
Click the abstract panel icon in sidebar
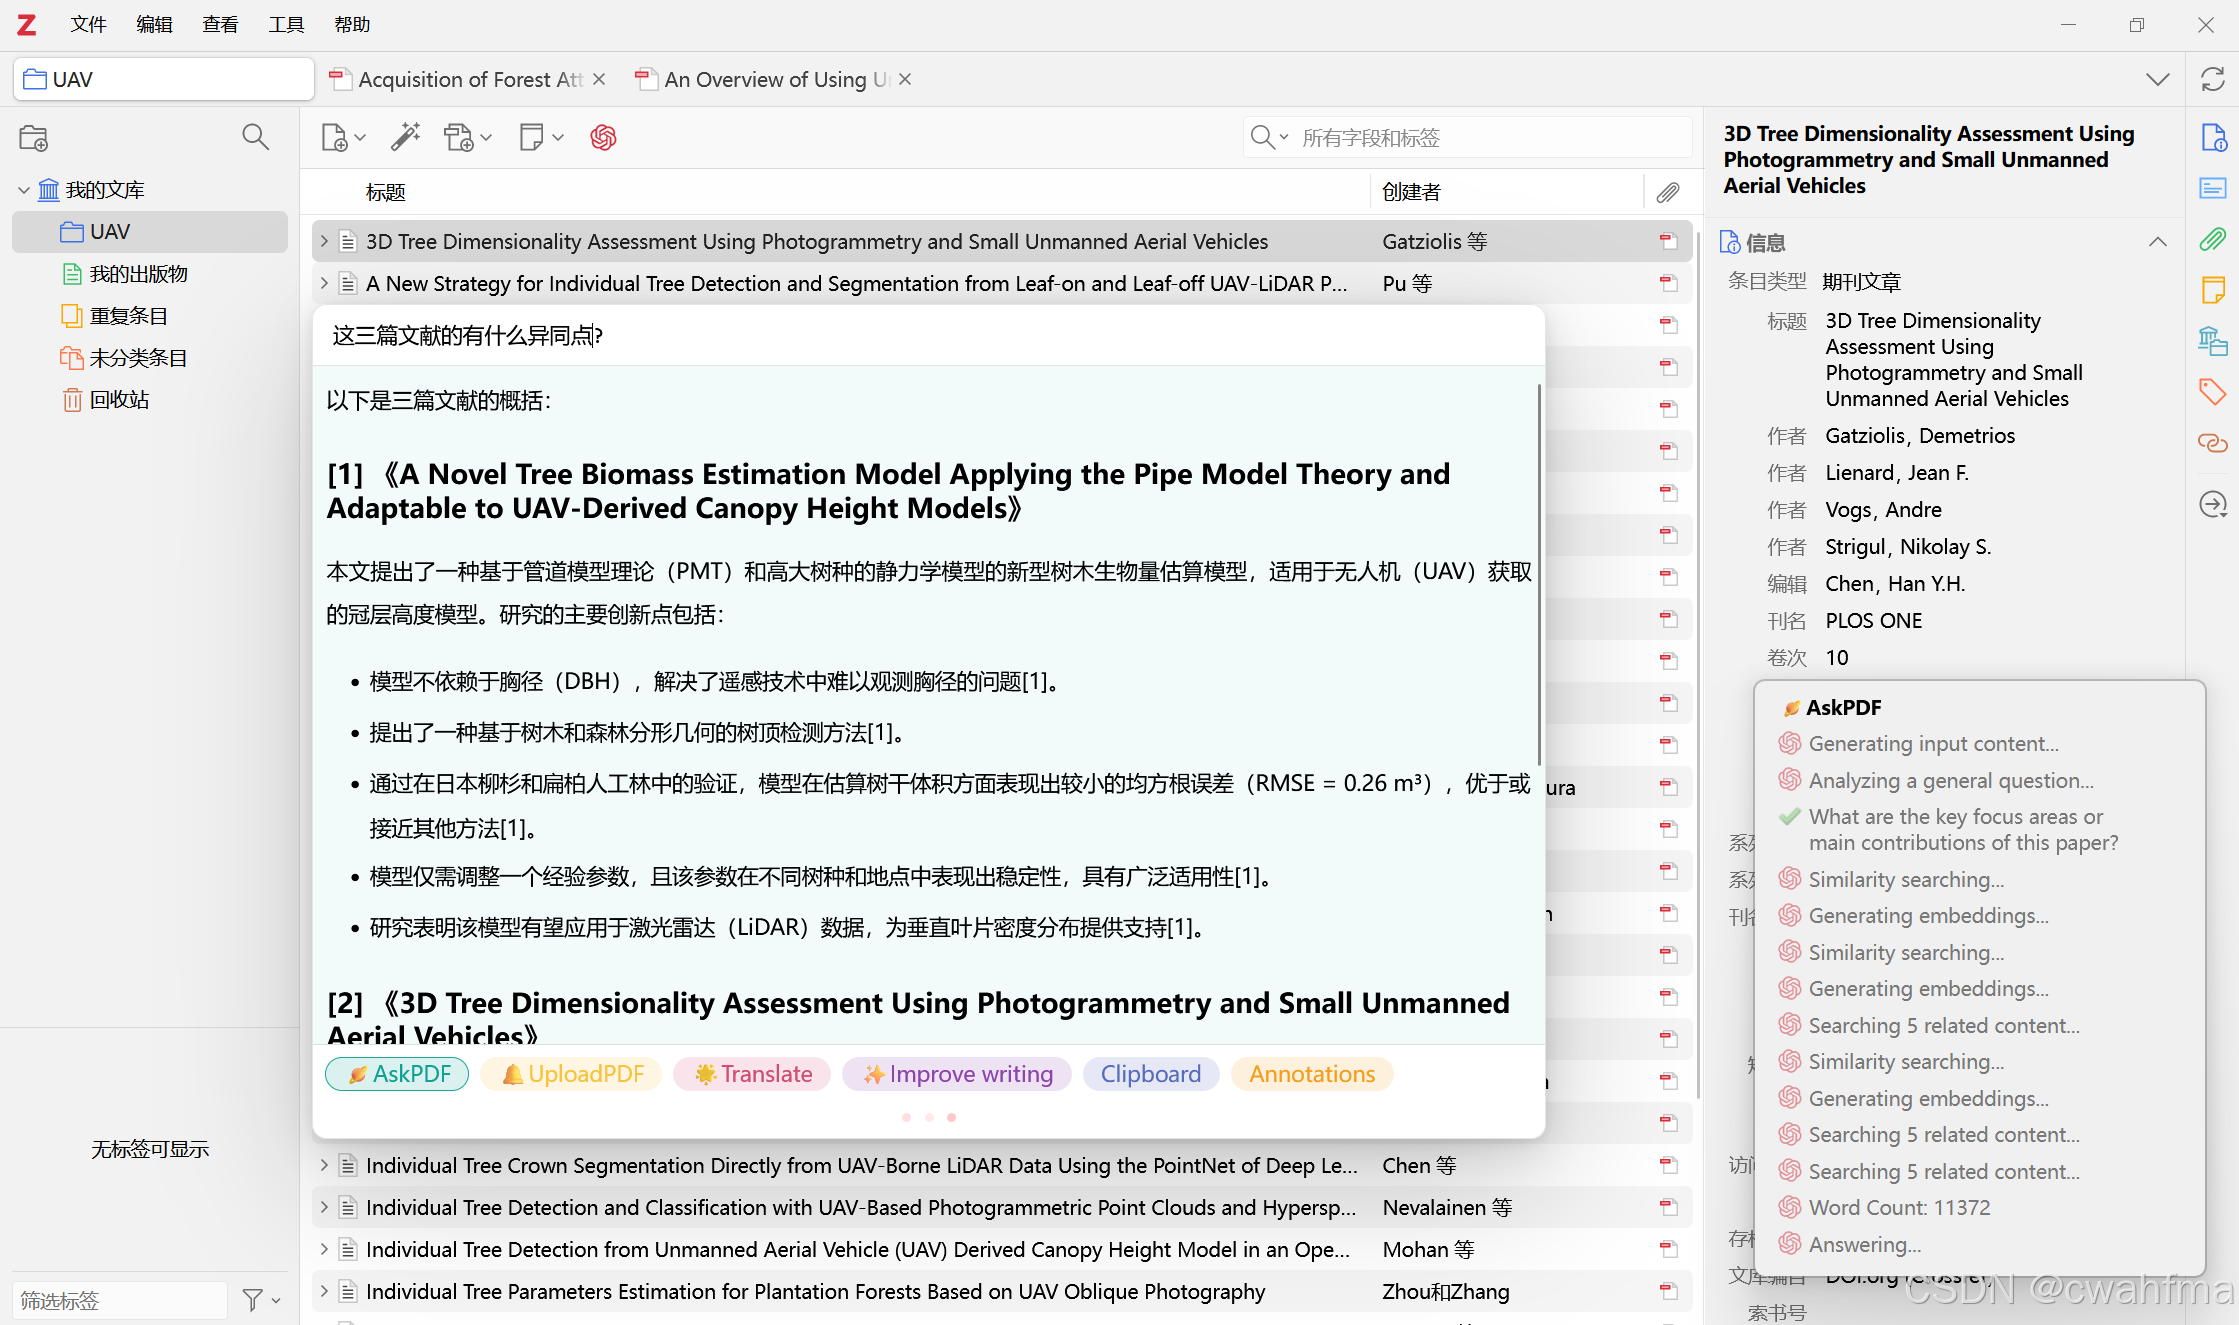2212,188
